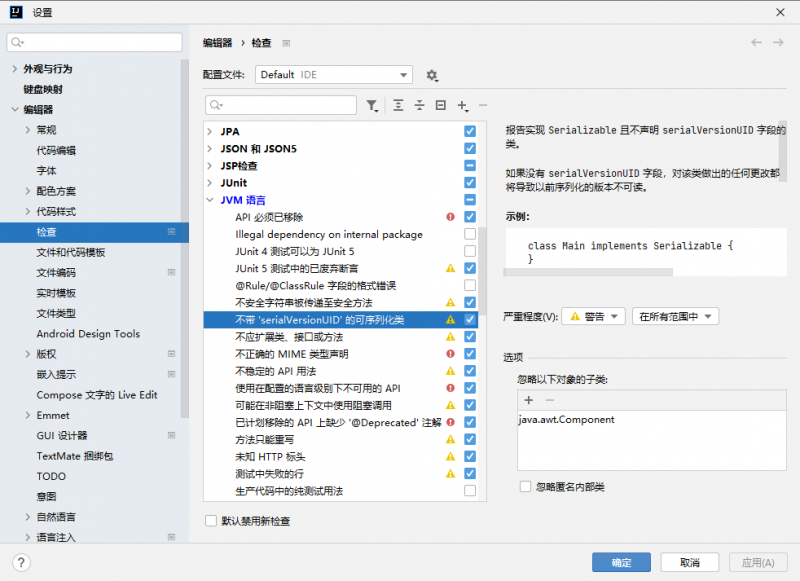This screenshot has height=581, width=800.
Task: Expand the JPA inspection group
Action: [210, 132]
